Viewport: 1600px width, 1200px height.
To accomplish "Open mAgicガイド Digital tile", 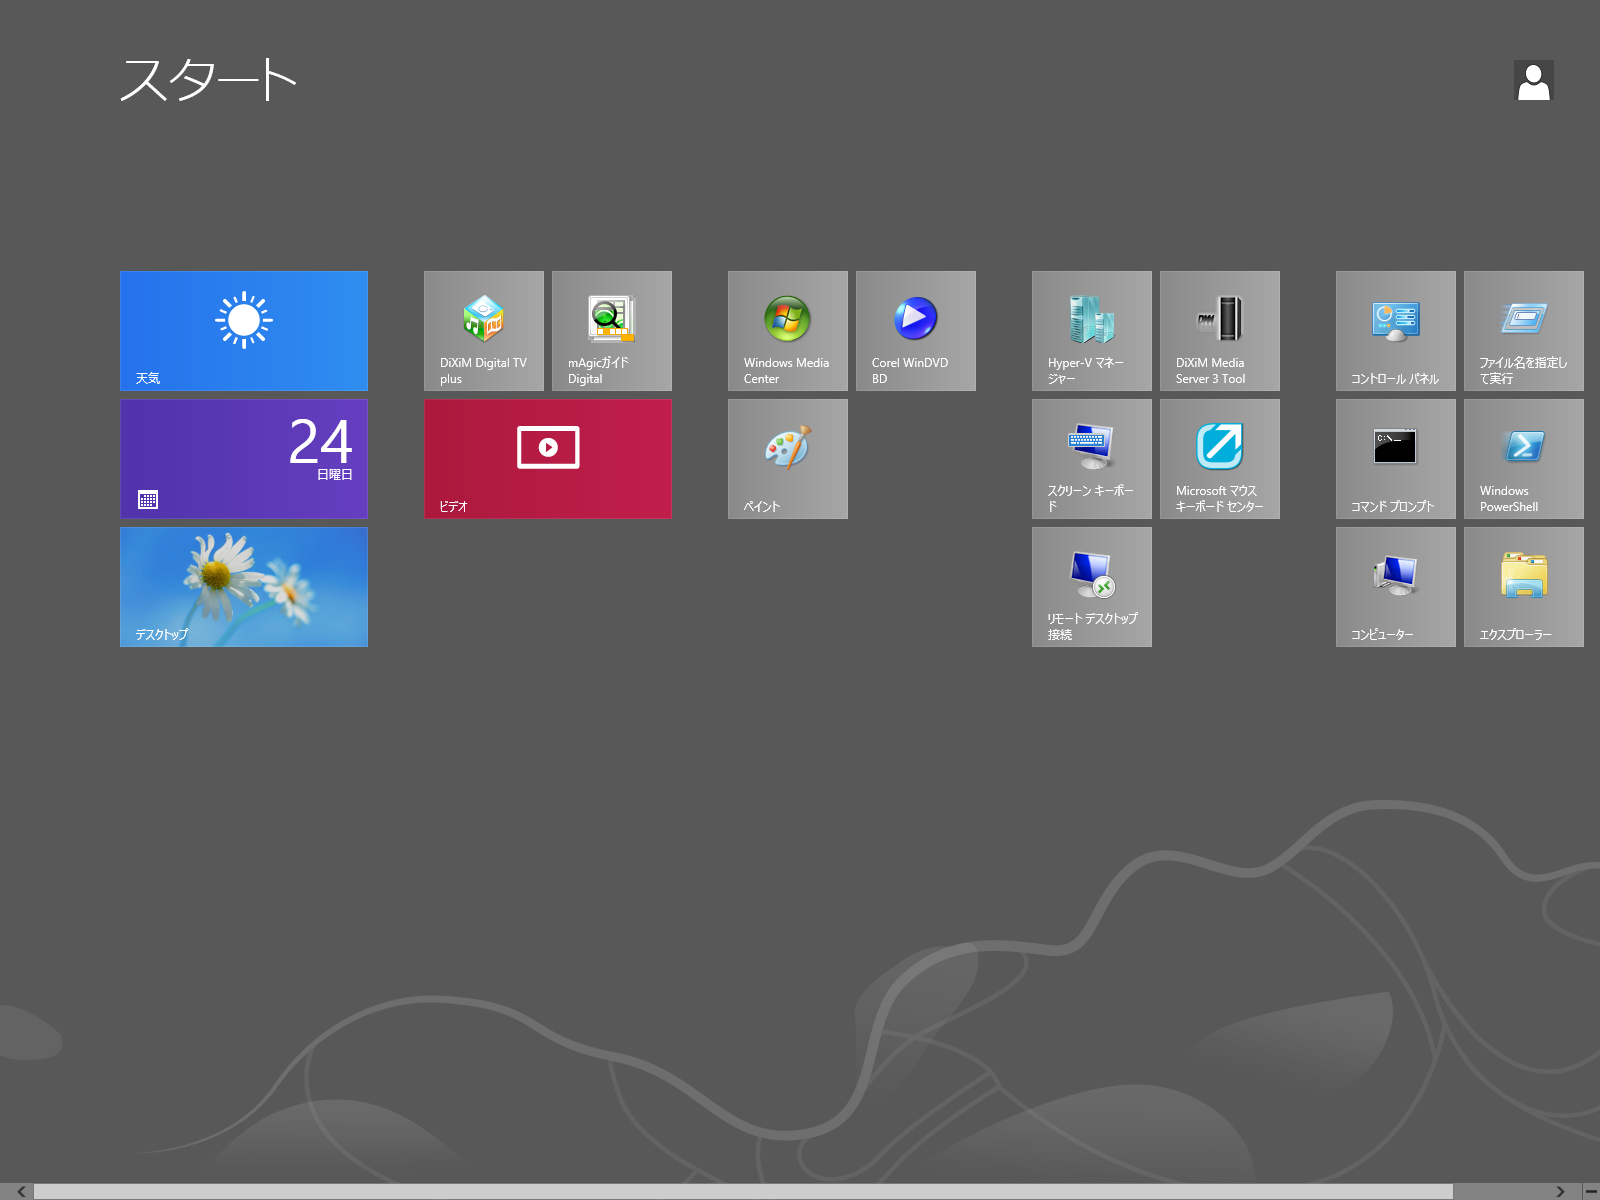I will coord(611,331).
